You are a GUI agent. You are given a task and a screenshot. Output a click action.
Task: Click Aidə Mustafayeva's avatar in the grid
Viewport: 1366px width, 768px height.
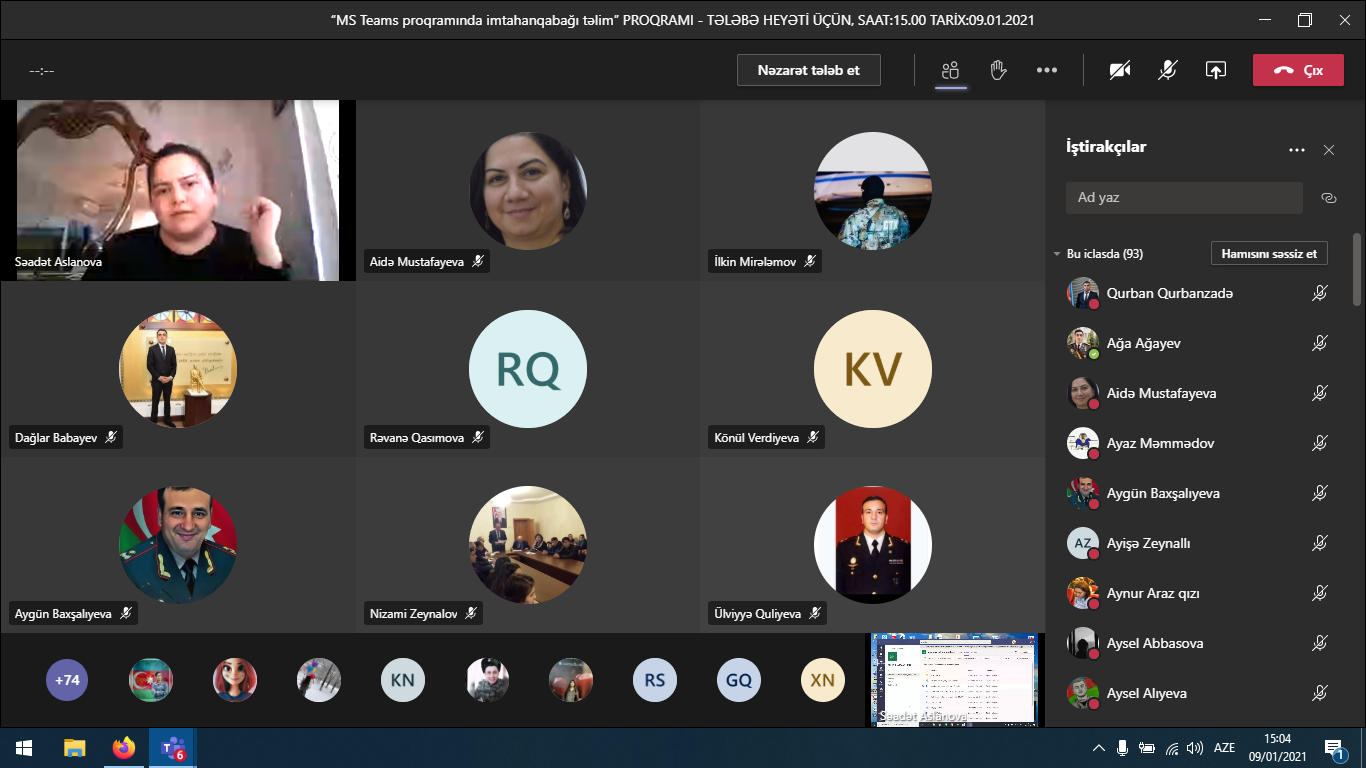tap(528, 191)
